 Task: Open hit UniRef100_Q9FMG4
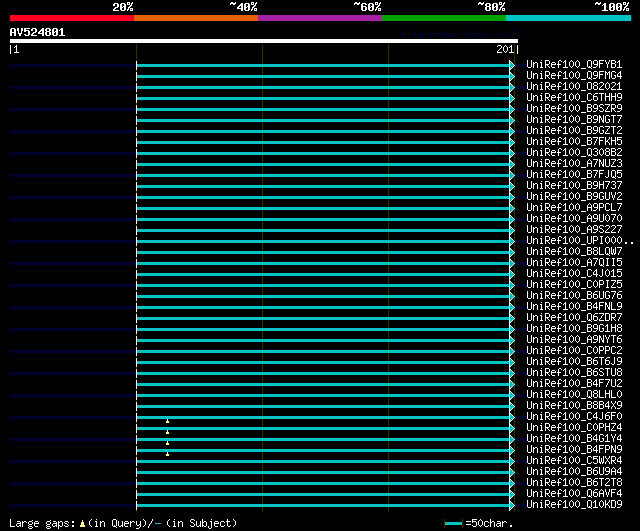coord(574,75)
